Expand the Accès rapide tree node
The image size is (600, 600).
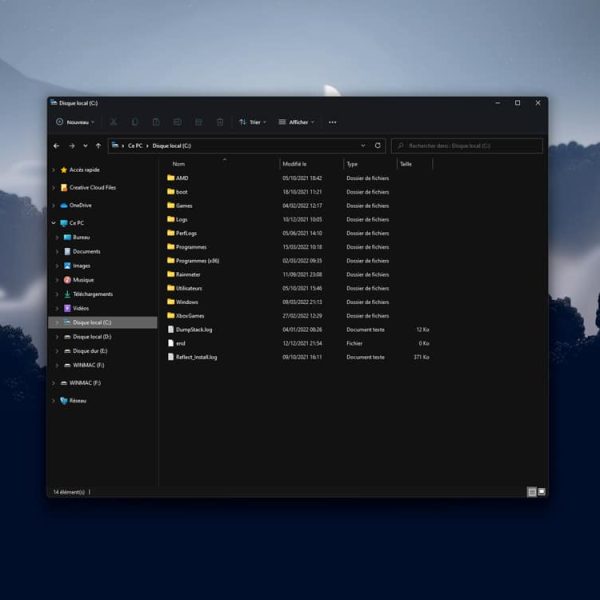[x=54, y=170]
